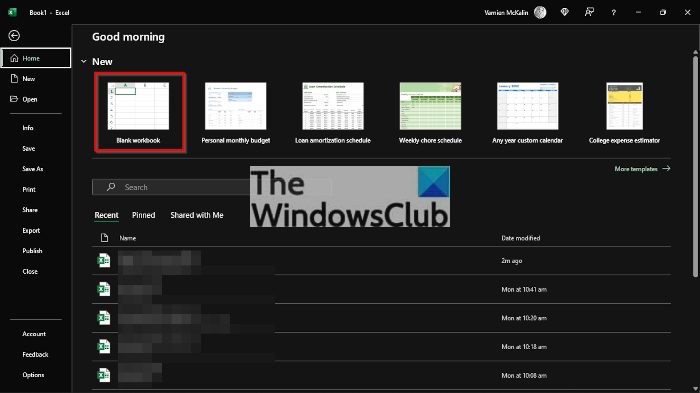Choose Save in the sidebar
The height and width of the screenshot is (393, 700).
tap(29, 148)
